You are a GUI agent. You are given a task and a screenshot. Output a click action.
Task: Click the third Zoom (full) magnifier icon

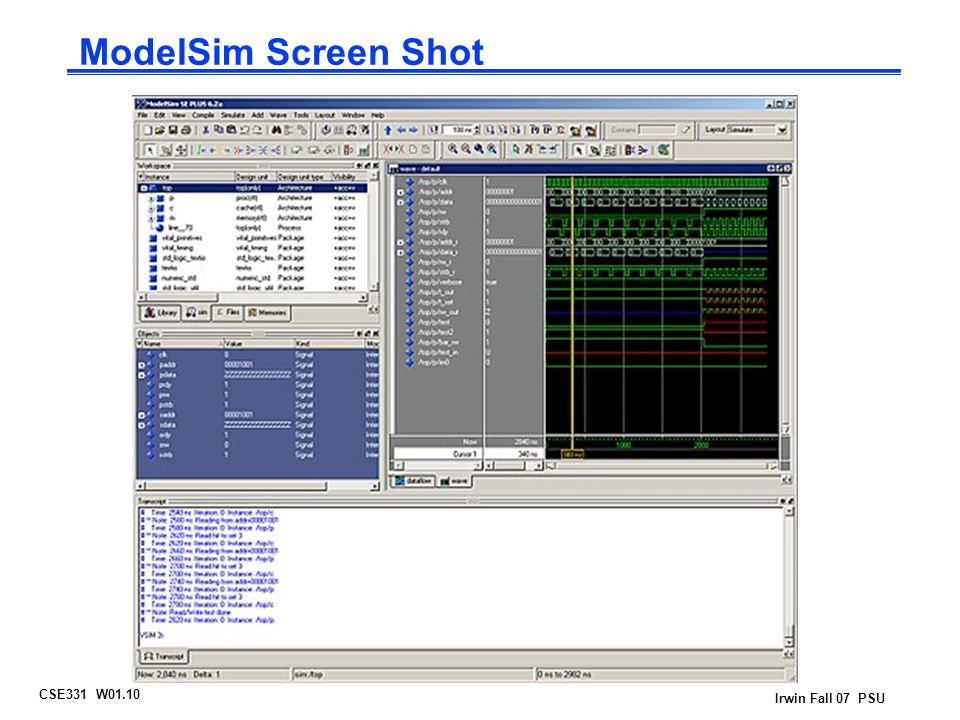pos(478,149)
